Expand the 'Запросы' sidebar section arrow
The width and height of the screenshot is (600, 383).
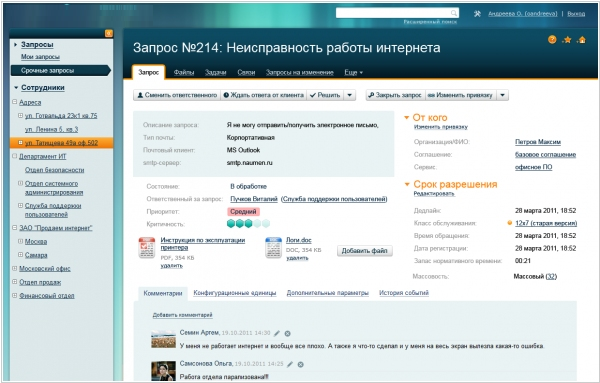click(16, 45)
